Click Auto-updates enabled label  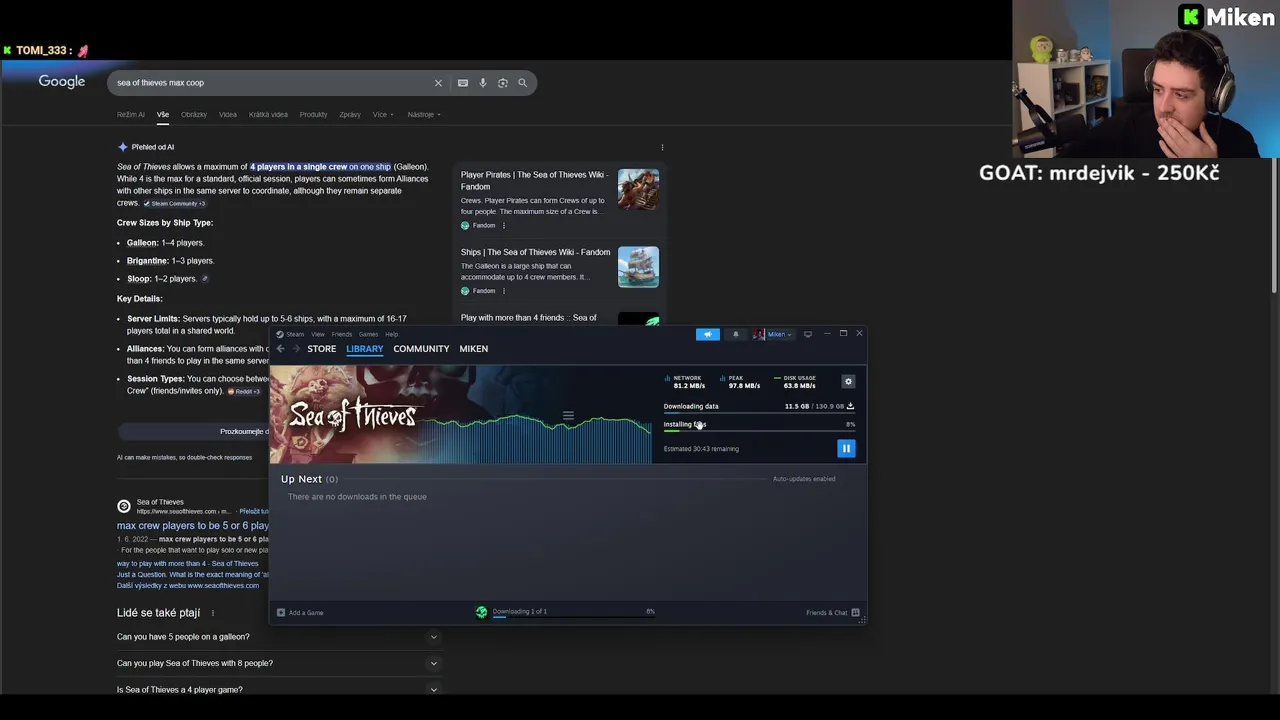coord(804,479)
